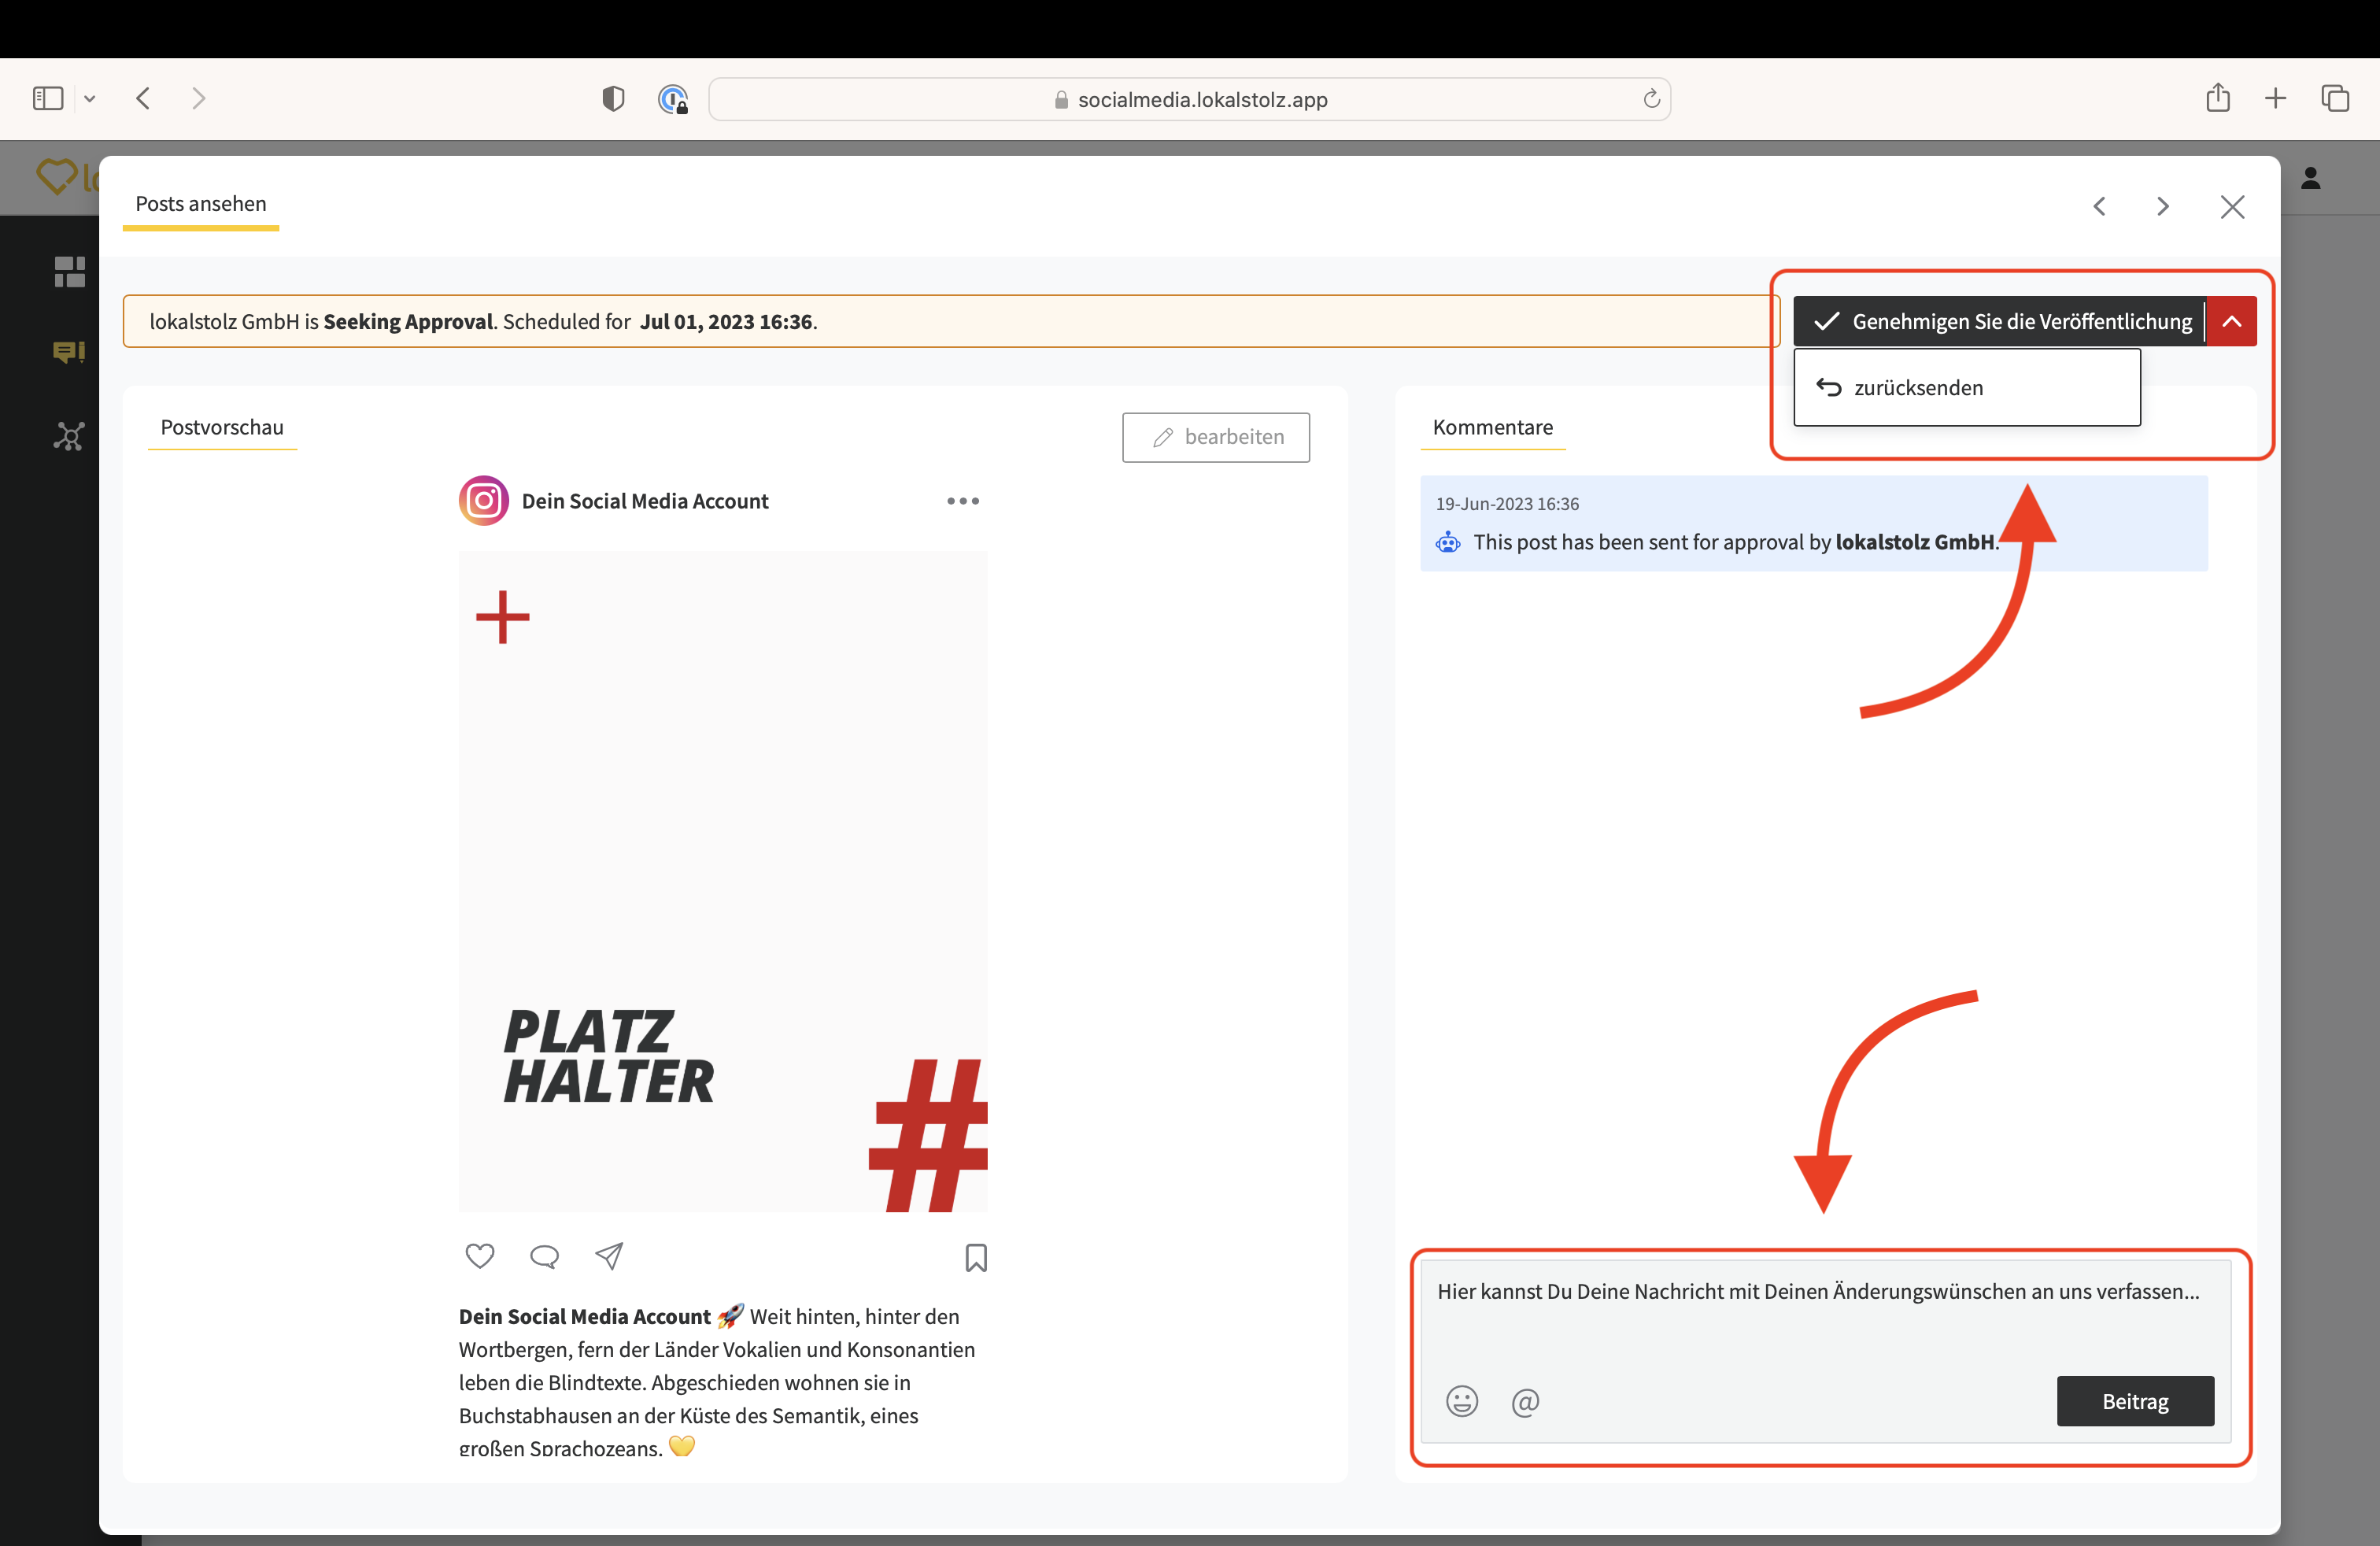Click the speech bubble comment icon under post
Viewport: 2380px width, 1546px height.
pyautogui.click(x=544, y=1256)
